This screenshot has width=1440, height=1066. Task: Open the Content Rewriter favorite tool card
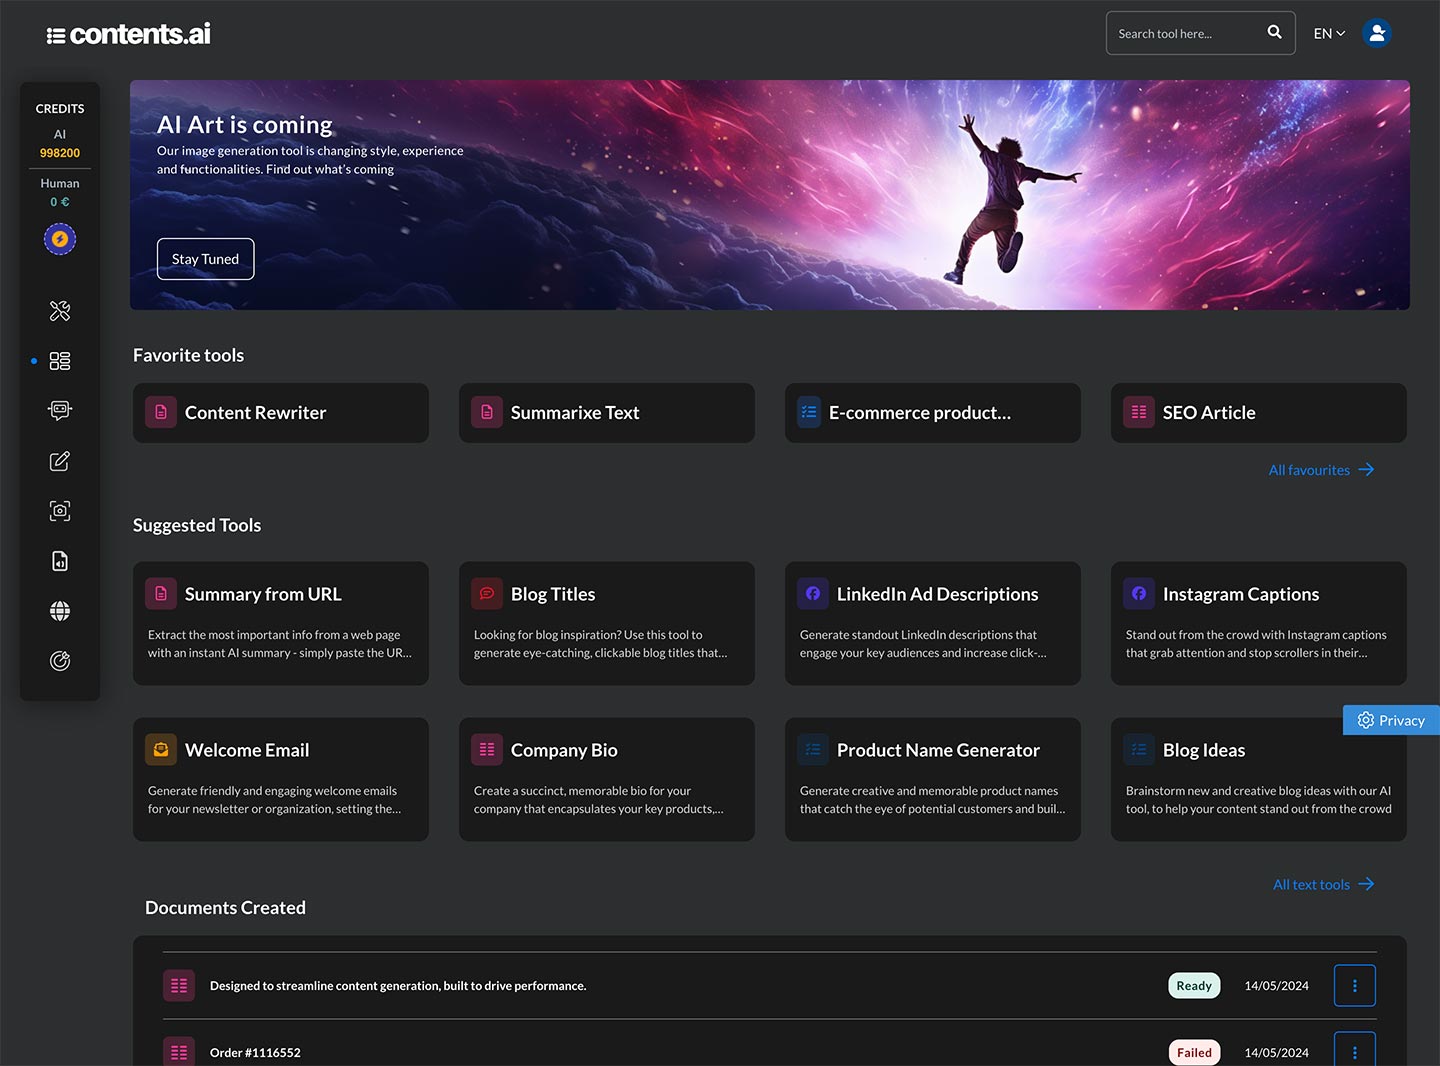(x=281, y=413)
